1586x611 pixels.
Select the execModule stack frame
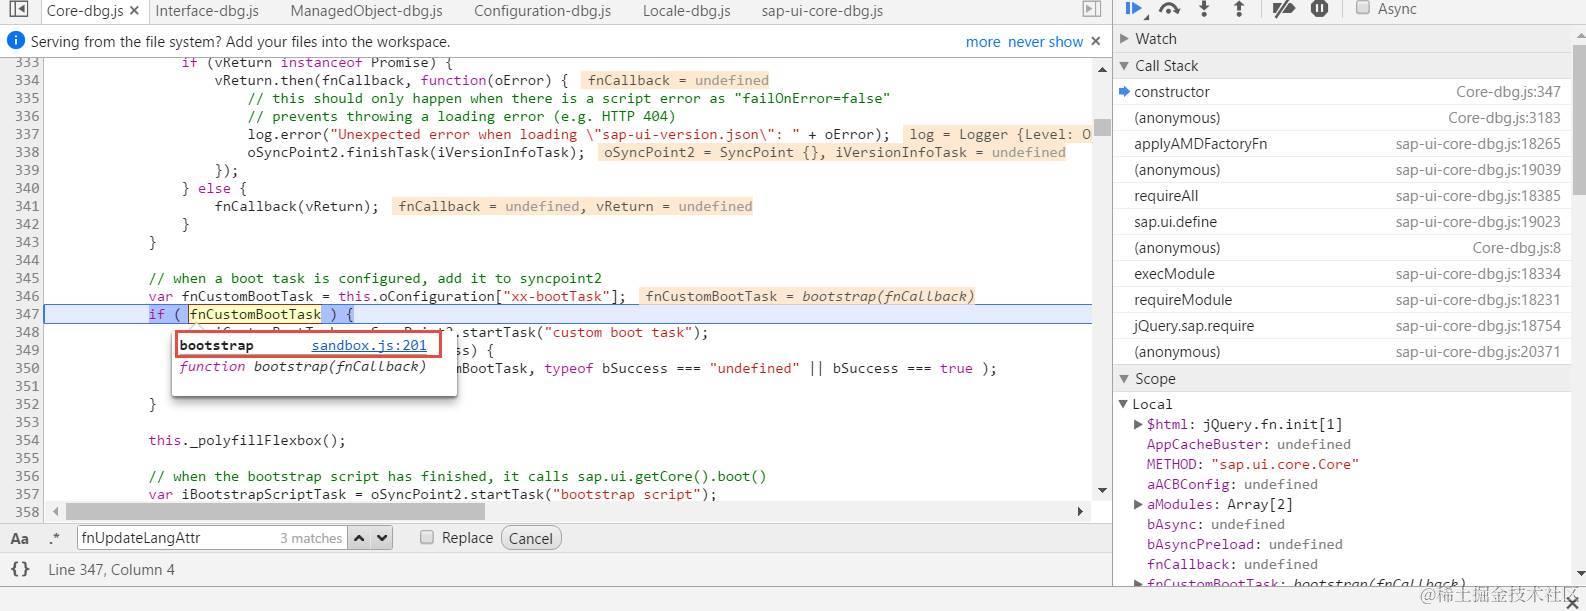click(1342, 274)
